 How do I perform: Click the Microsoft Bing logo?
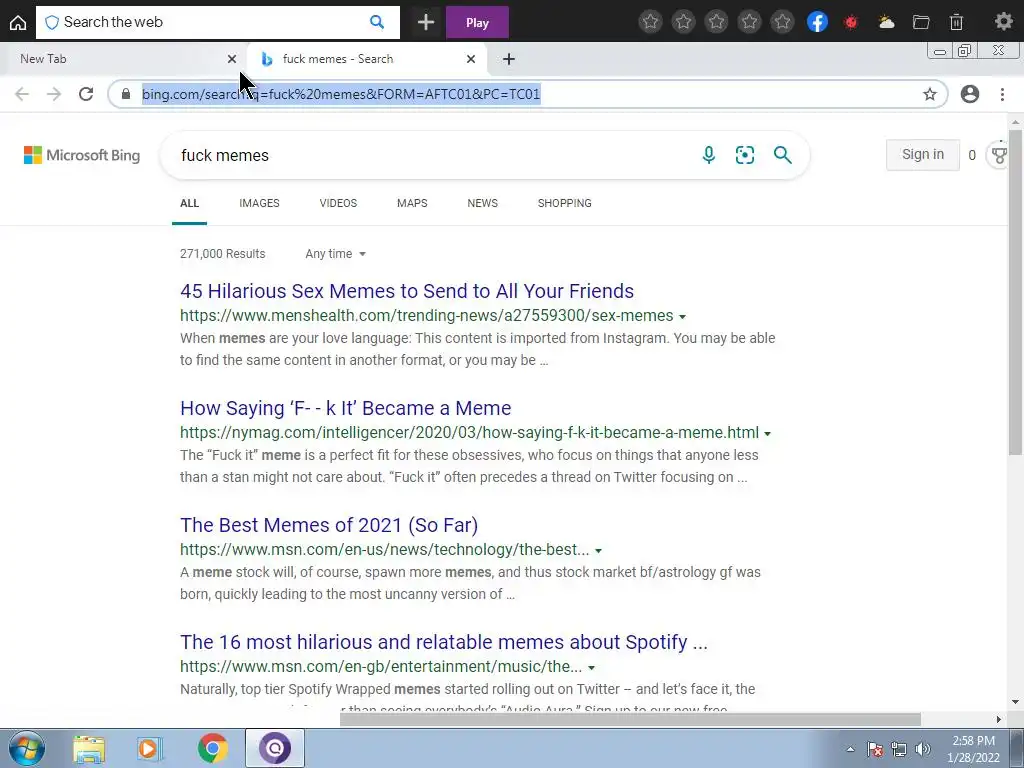82,155
